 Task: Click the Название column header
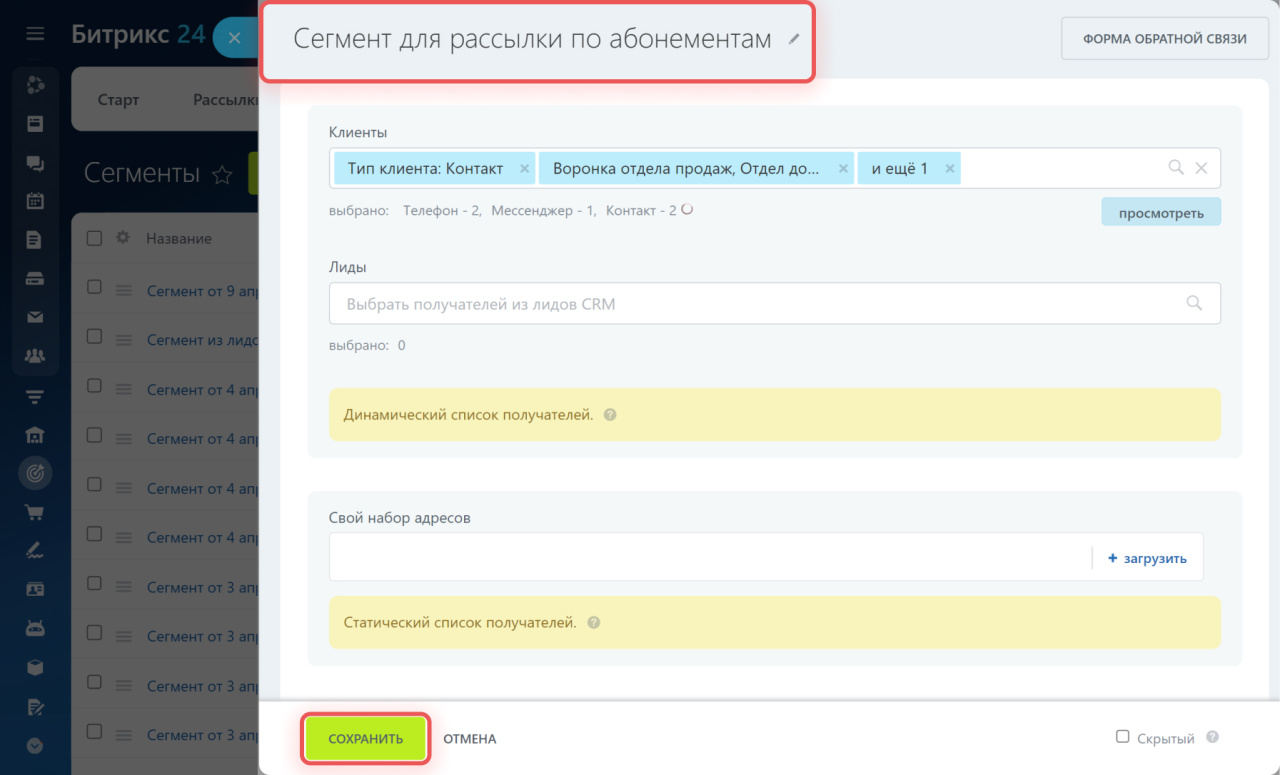pos(179,238)
